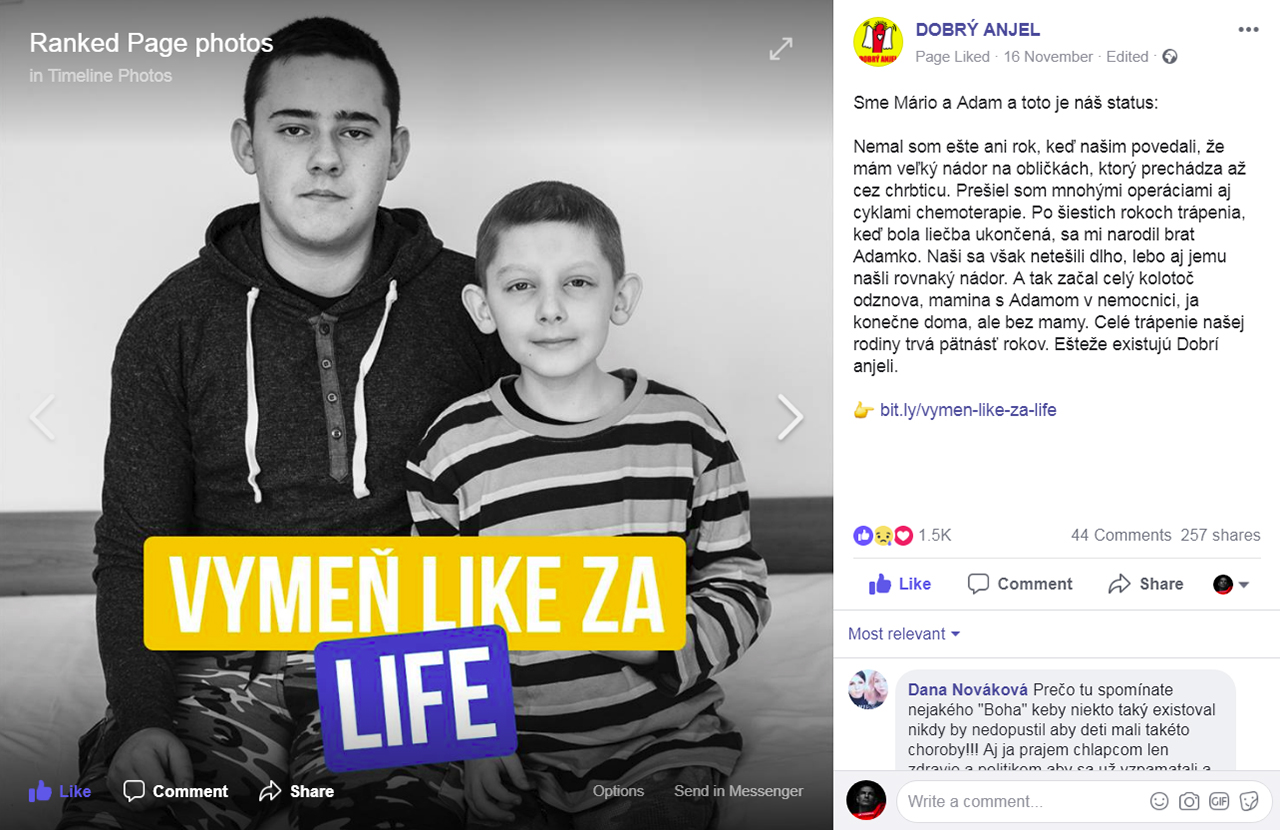Post a GIF using the GIF icon
The height and width of the screenshot is (830, 1280).
(x=1219, y=801)
